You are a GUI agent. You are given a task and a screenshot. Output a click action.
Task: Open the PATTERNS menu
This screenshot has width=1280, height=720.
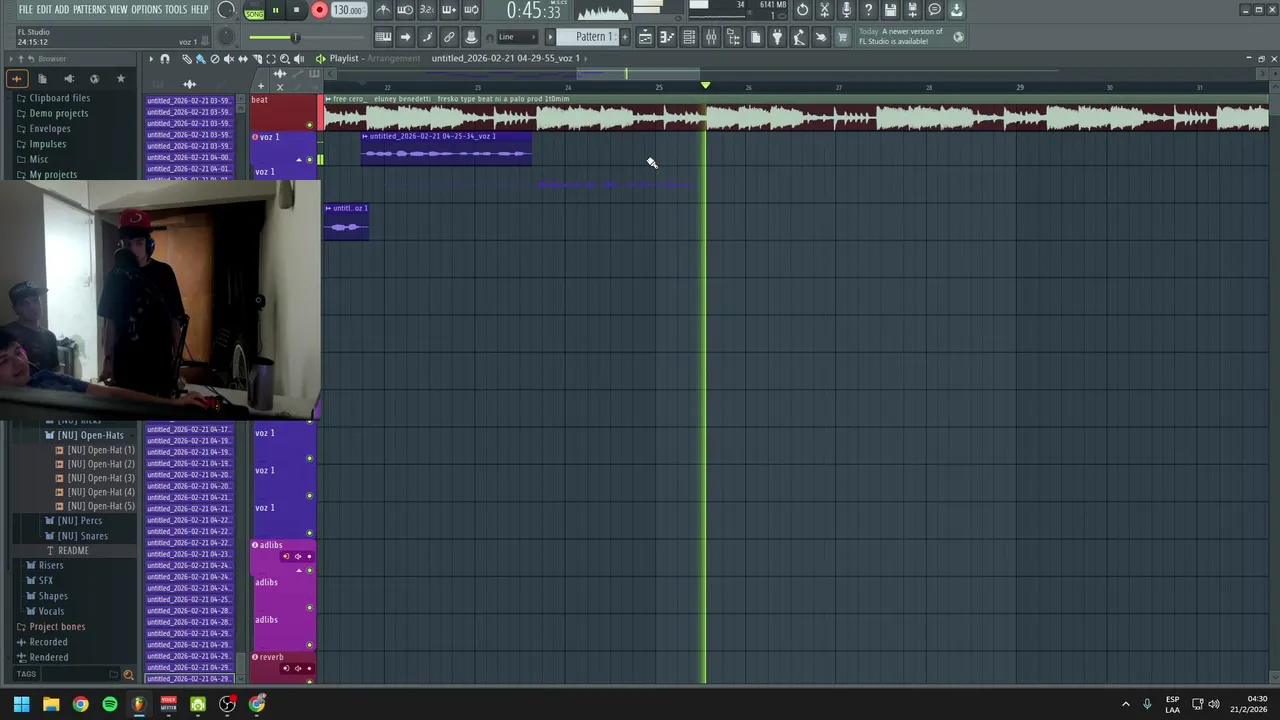[x=89, y=10]
